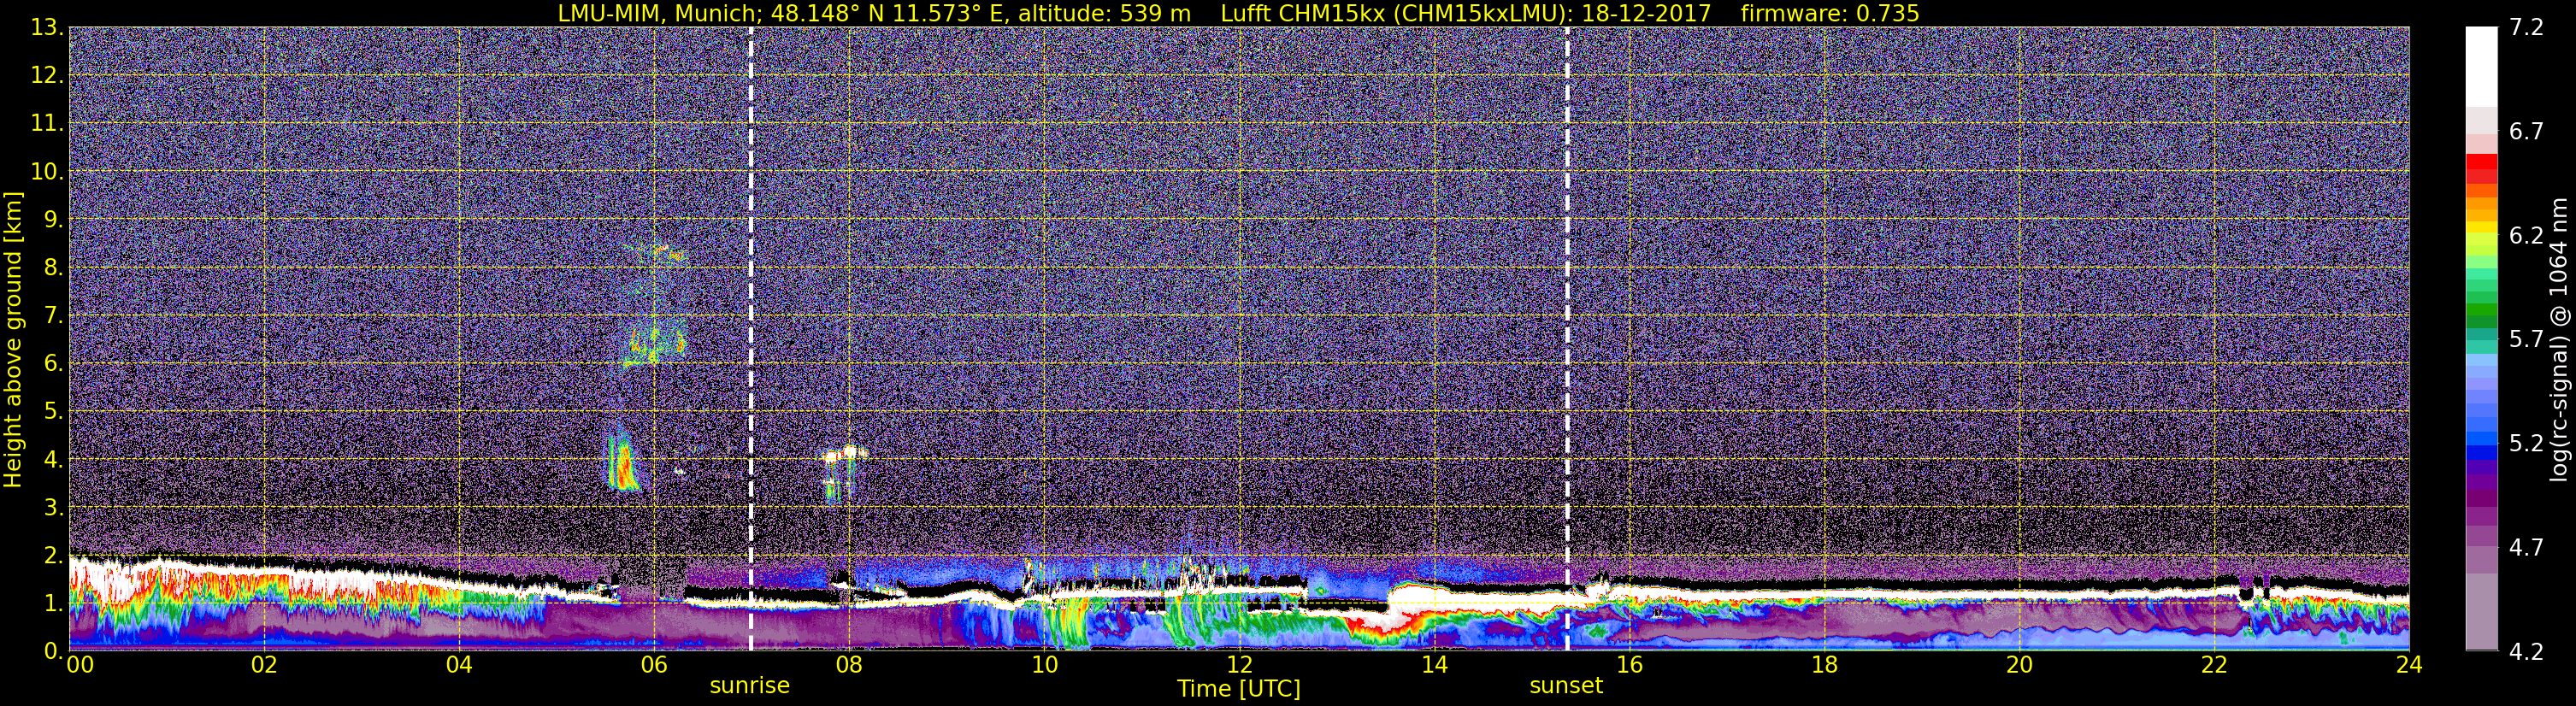
Task: Click the colorbar value '5.7'
Action: pos(2526,339)
